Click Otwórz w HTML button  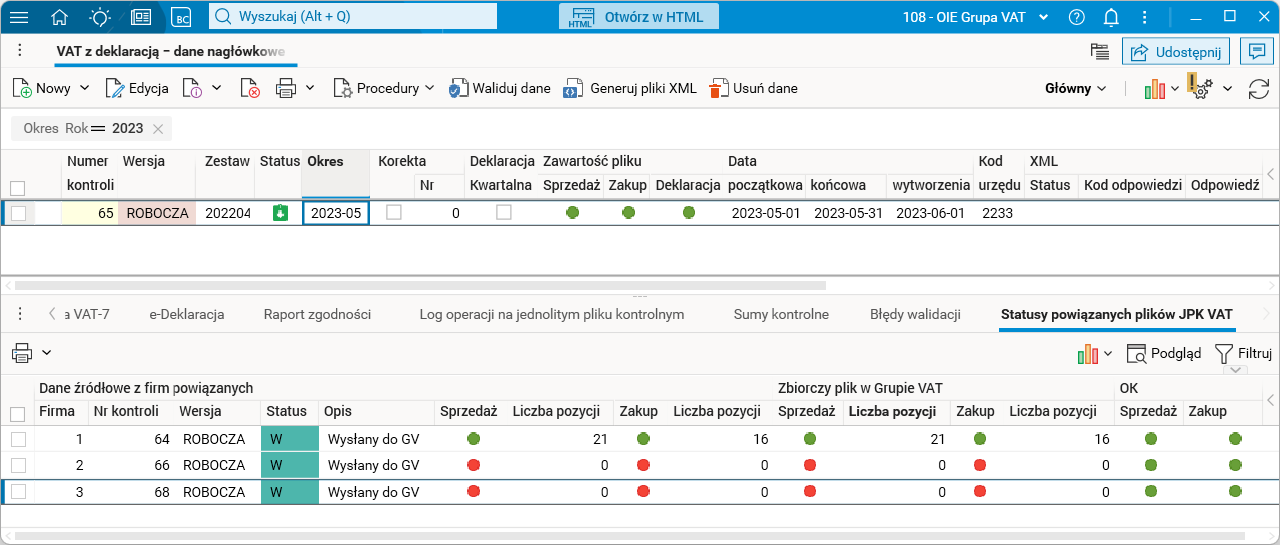pos(639,17)
